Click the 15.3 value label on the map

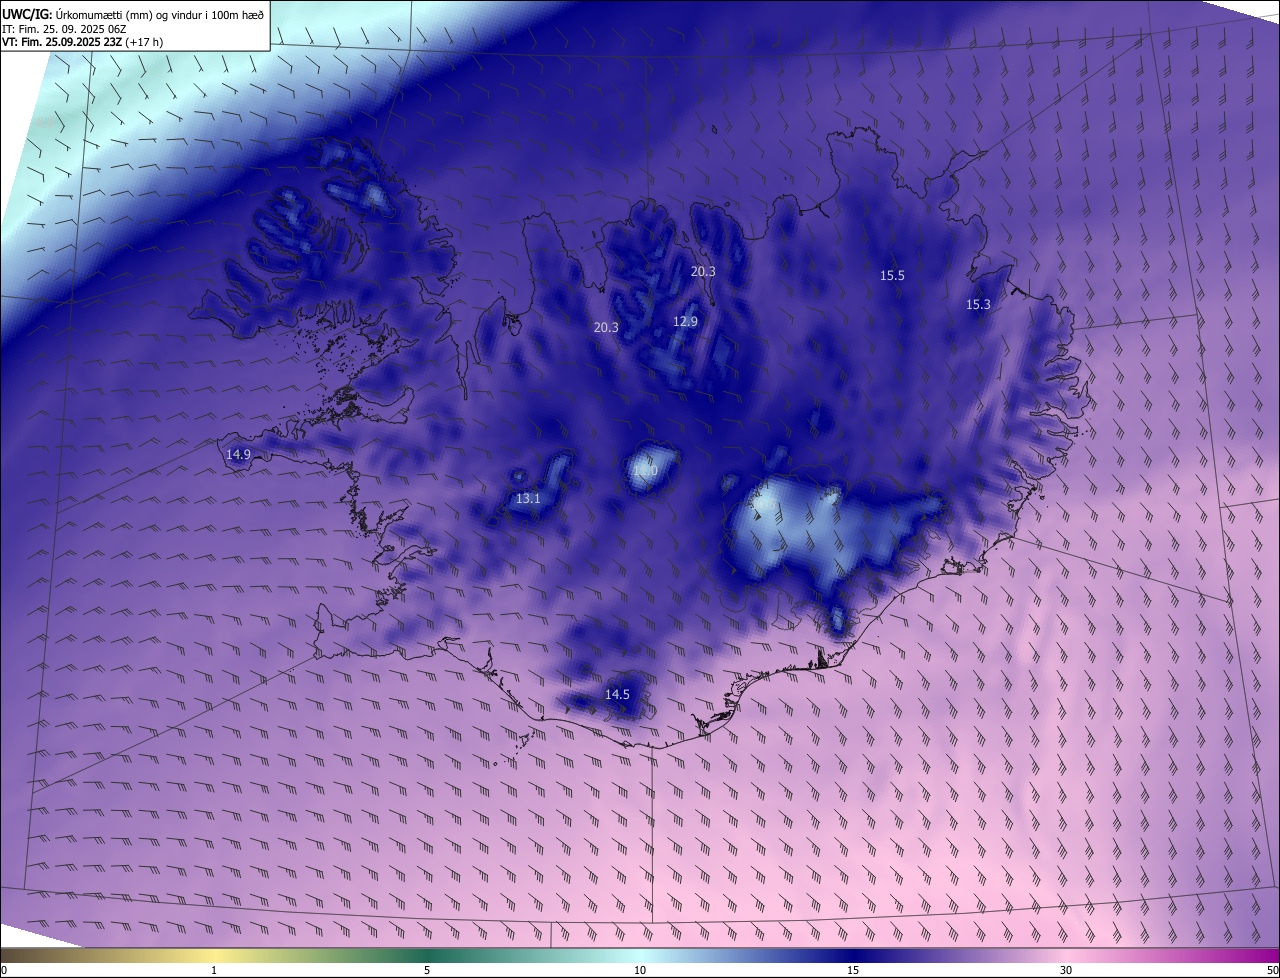pyautogui.click(x=978, y=305)
